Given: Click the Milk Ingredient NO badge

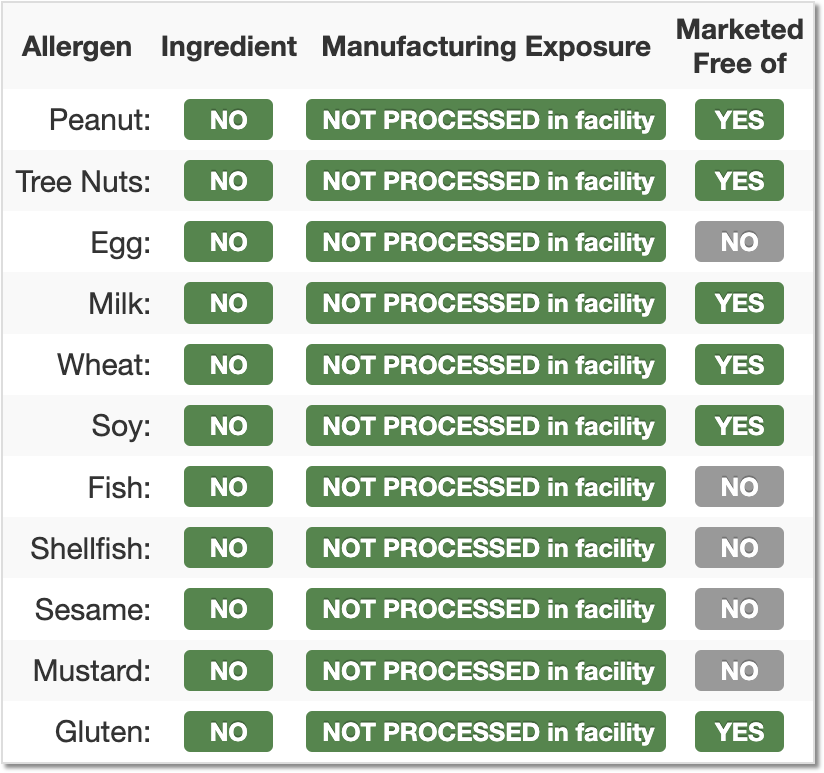Looking at the screenshot, I should coord(228,303).
